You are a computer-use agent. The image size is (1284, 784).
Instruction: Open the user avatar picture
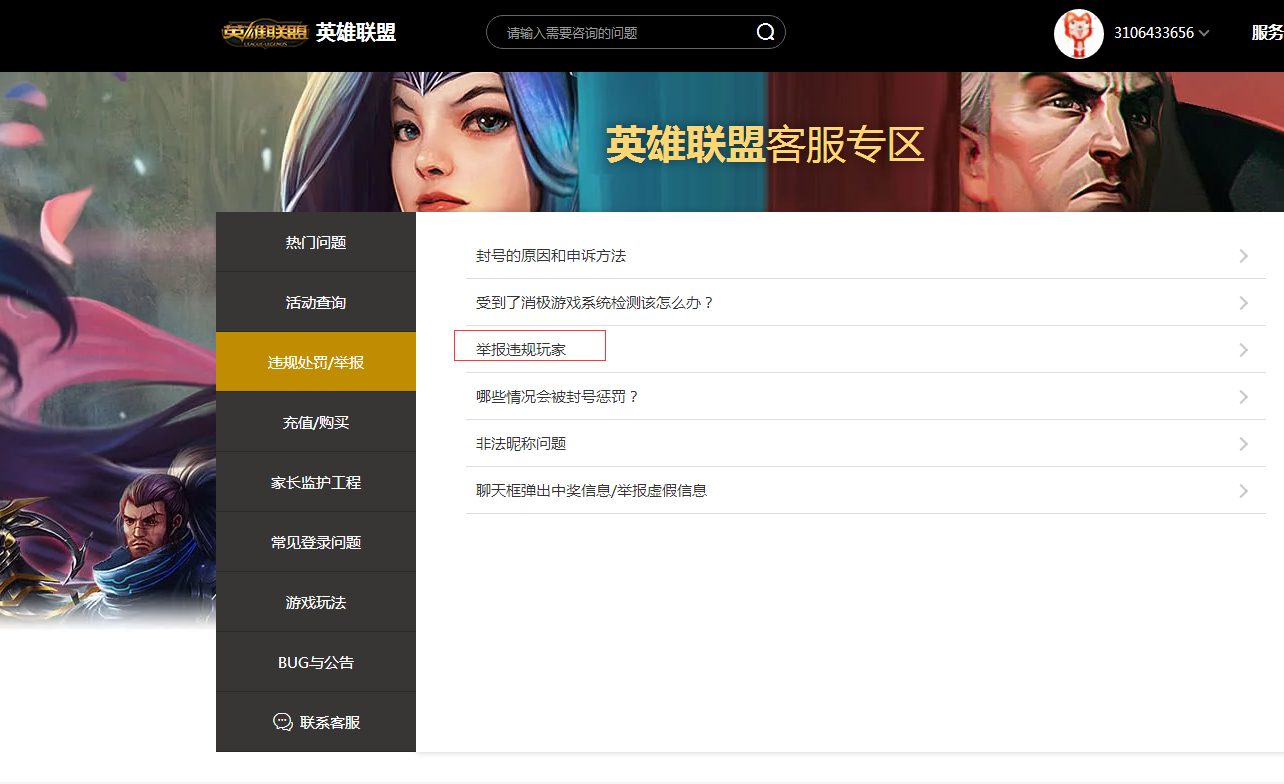1079,33
